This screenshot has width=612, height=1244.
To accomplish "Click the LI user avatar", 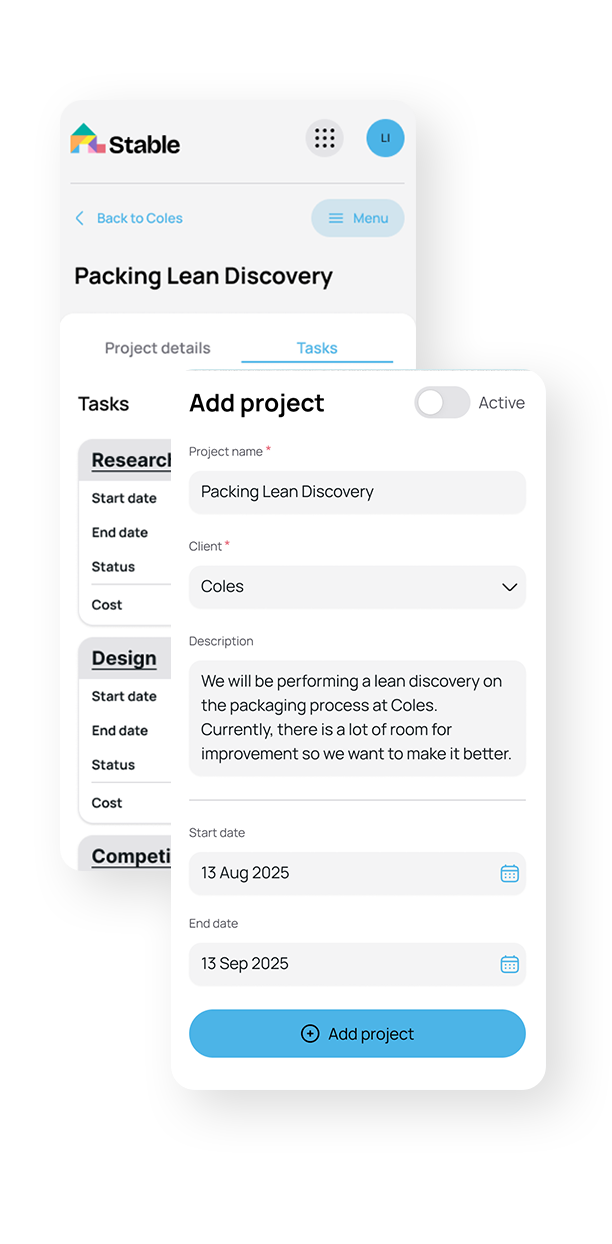I will [385, 138].
